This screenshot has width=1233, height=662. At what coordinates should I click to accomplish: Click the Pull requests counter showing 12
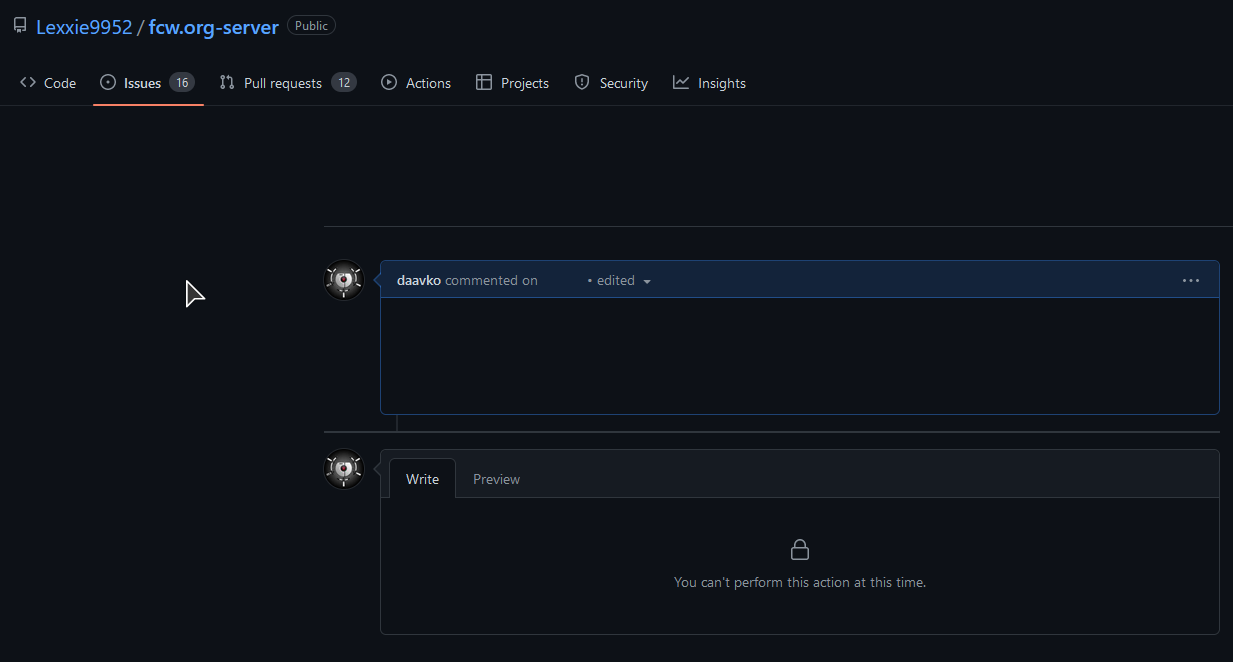[x=344, y=83]
